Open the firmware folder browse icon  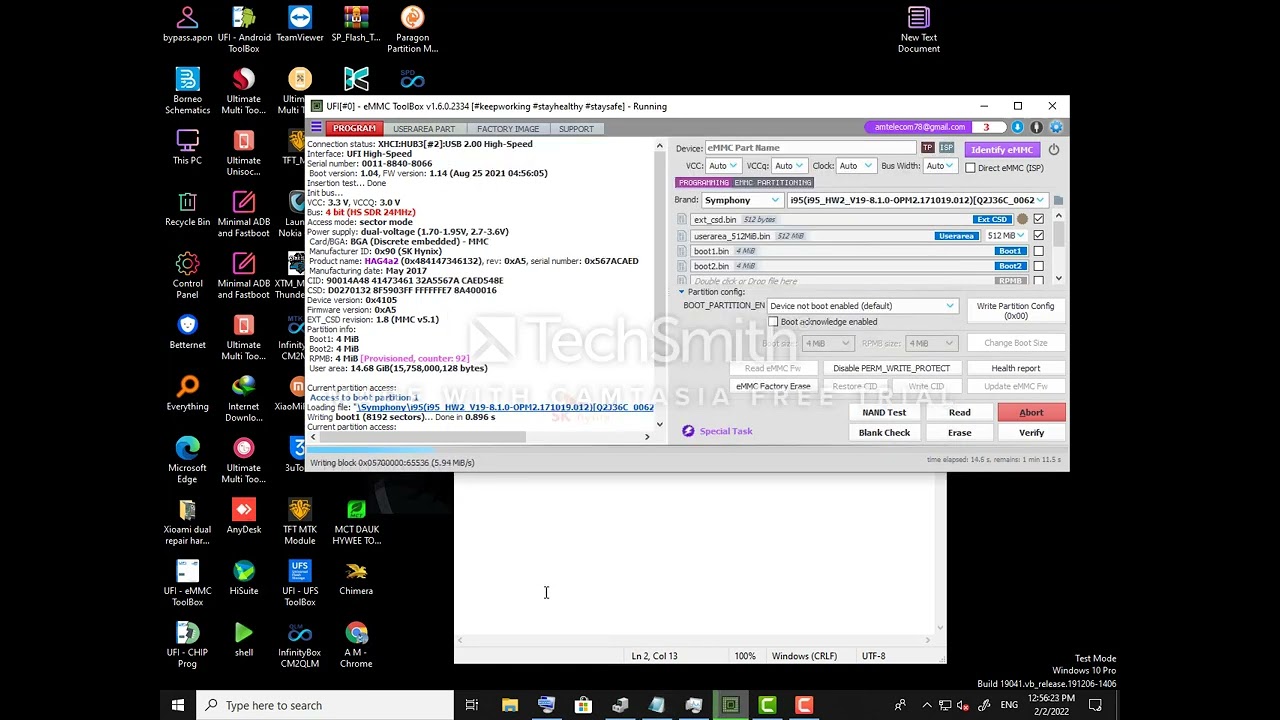[x=1058, y=200]
